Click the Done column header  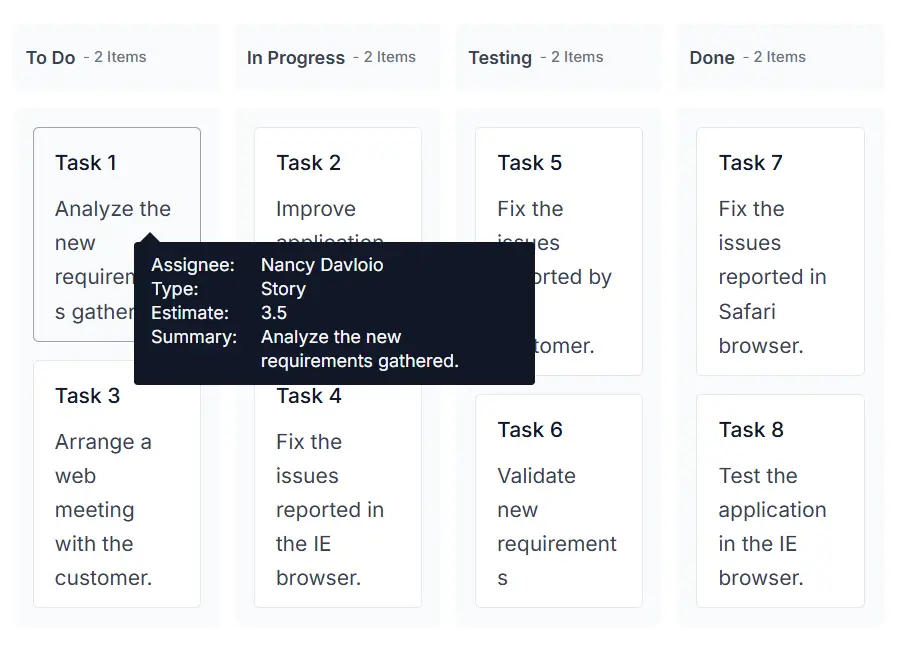[x=780, y=57]
